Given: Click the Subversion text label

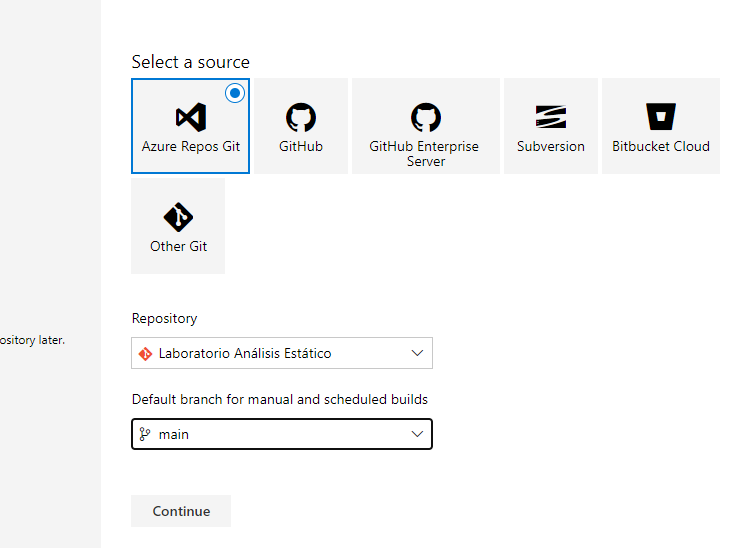Looking at the screenshot, I should pos(551,146).
